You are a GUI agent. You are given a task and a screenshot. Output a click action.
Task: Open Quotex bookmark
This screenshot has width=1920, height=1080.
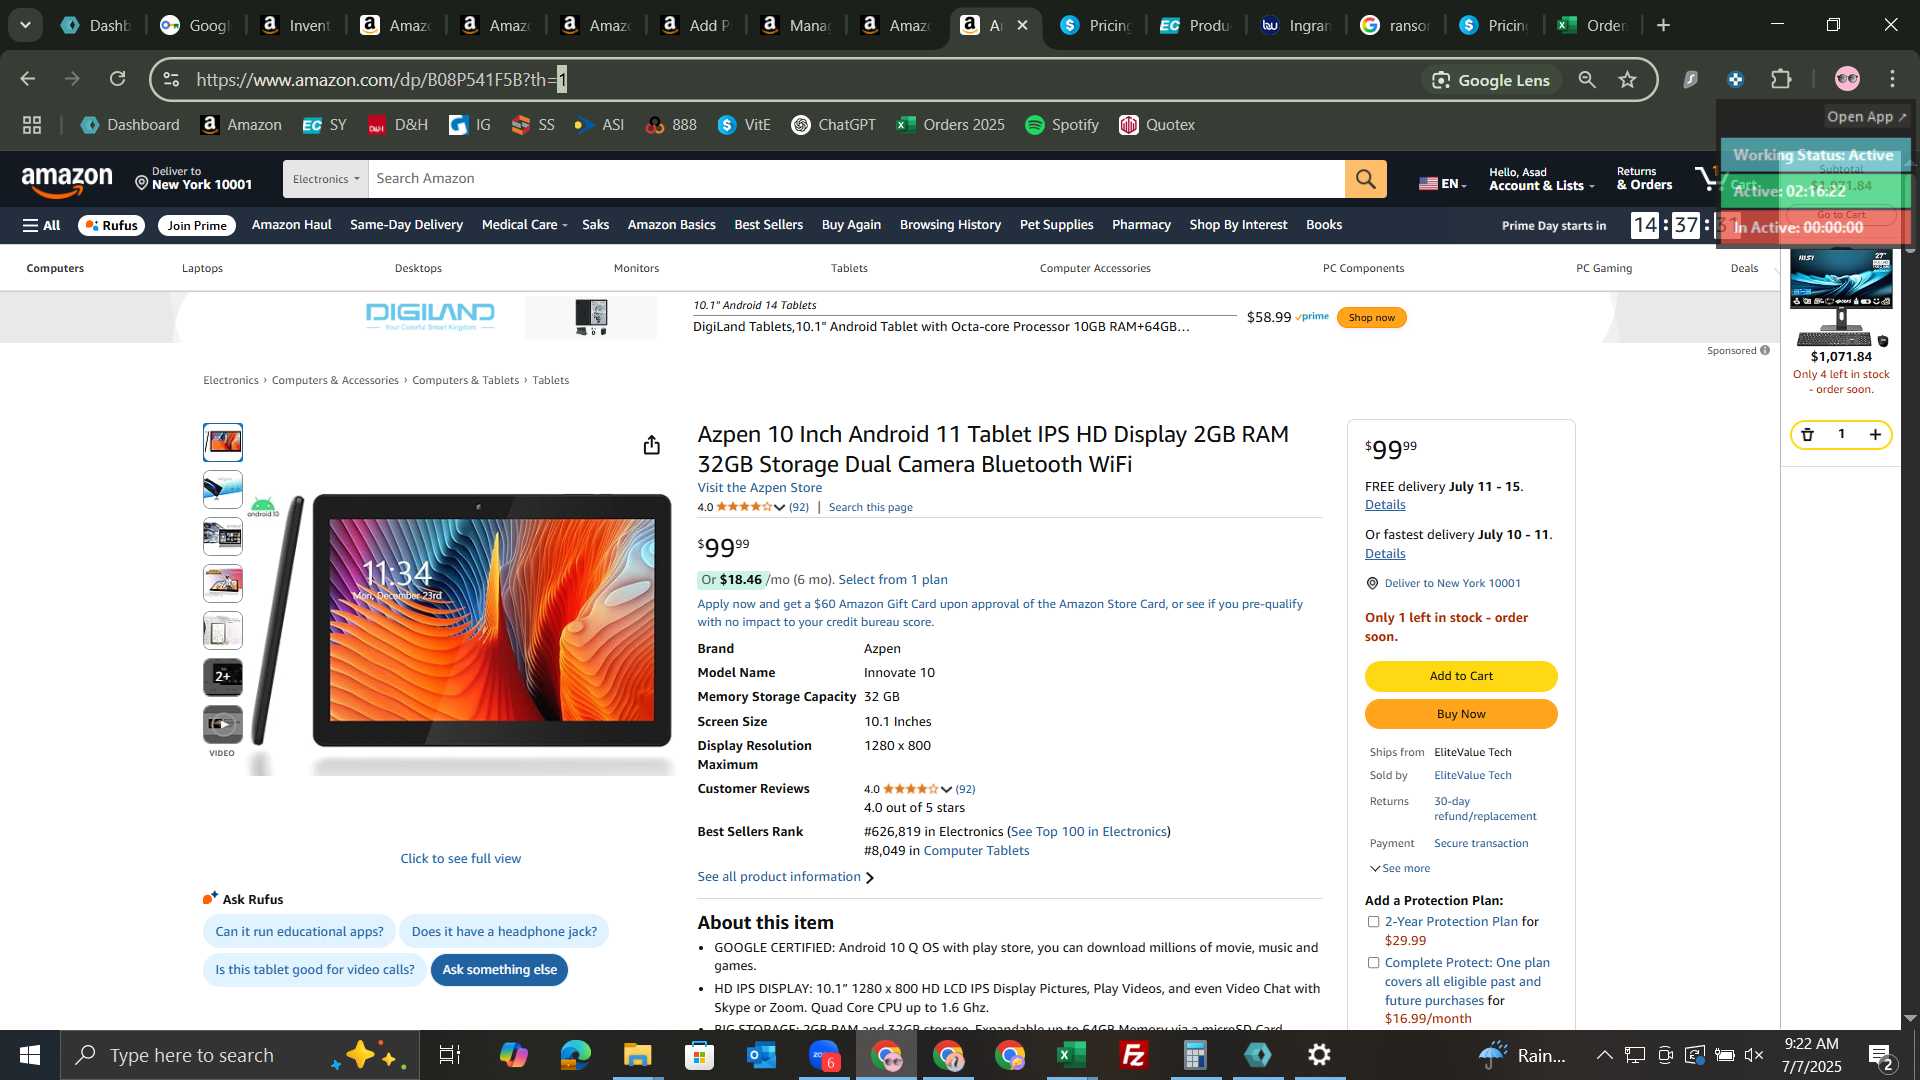pyautogui.click(x=1157, y=125)
